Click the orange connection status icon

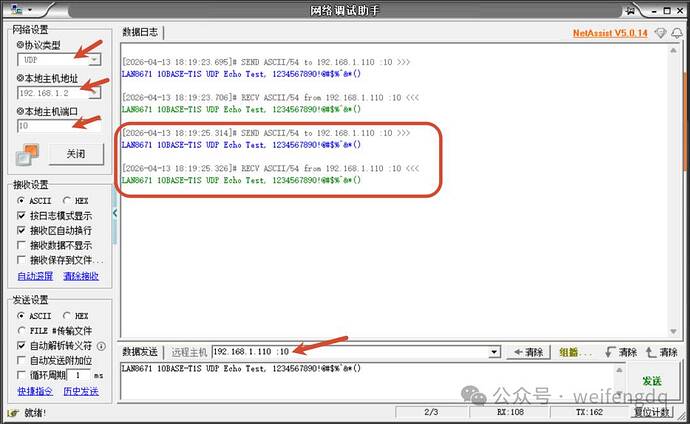[x=27, y=154]
